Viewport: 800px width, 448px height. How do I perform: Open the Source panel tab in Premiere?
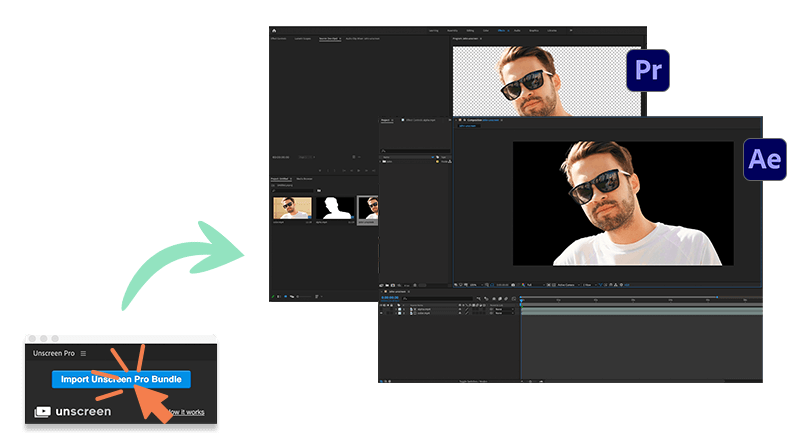point(329,39)
